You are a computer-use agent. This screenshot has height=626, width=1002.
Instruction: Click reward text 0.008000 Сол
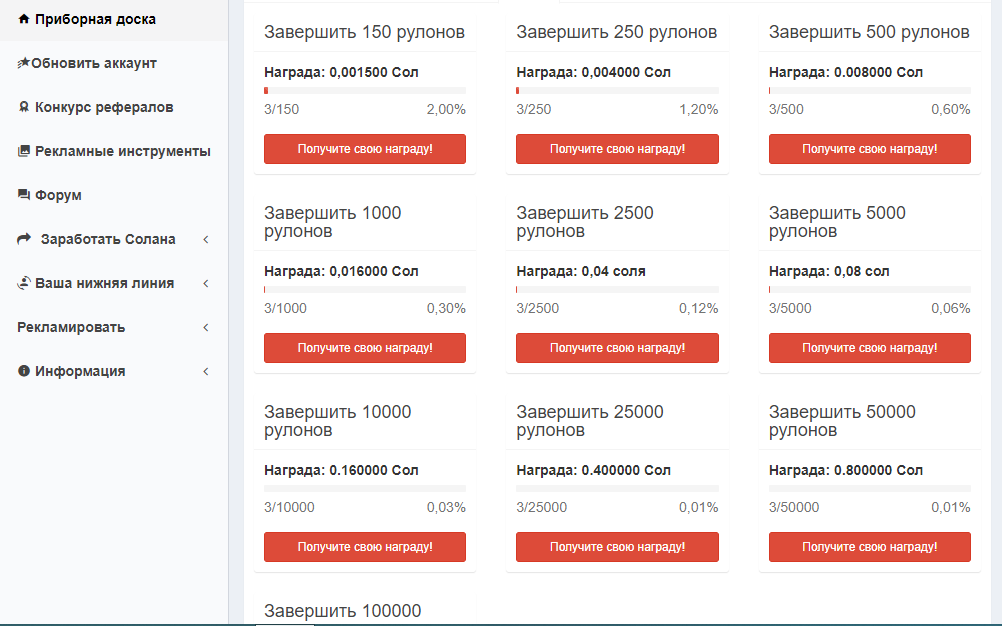tap(878, 72)
